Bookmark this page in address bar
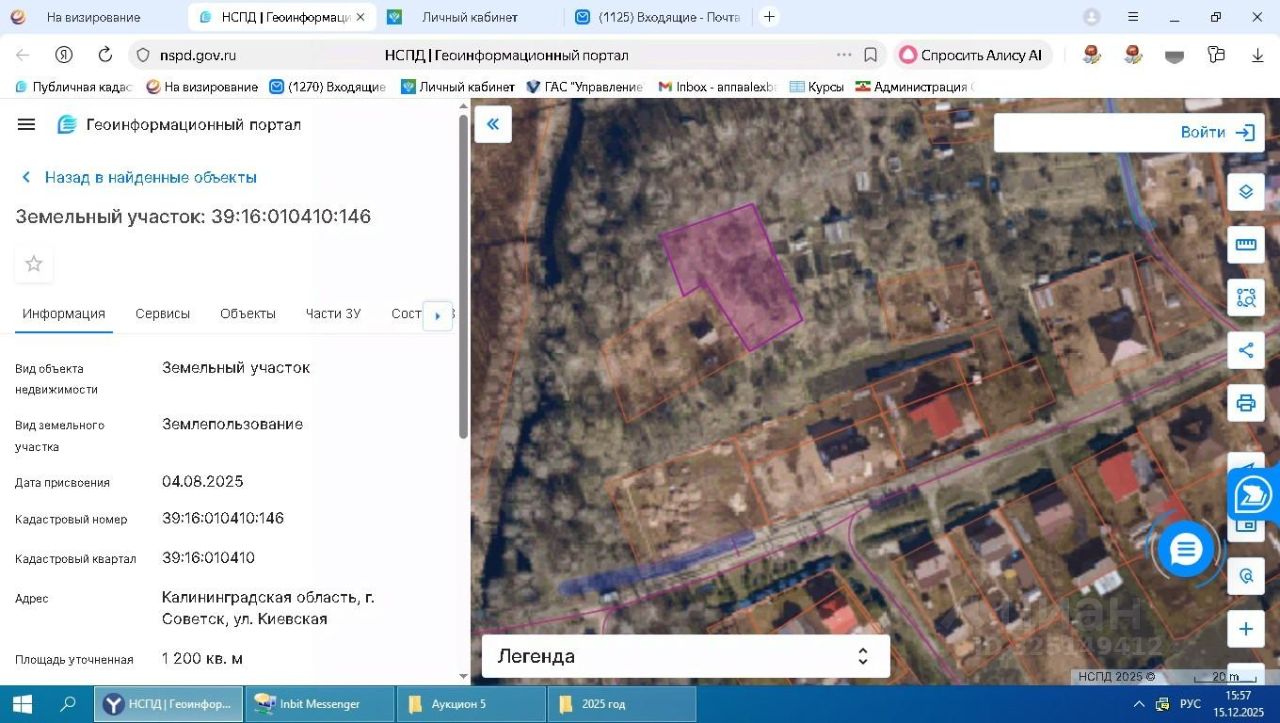This screenshot has height=723, width=1280. 871,55
